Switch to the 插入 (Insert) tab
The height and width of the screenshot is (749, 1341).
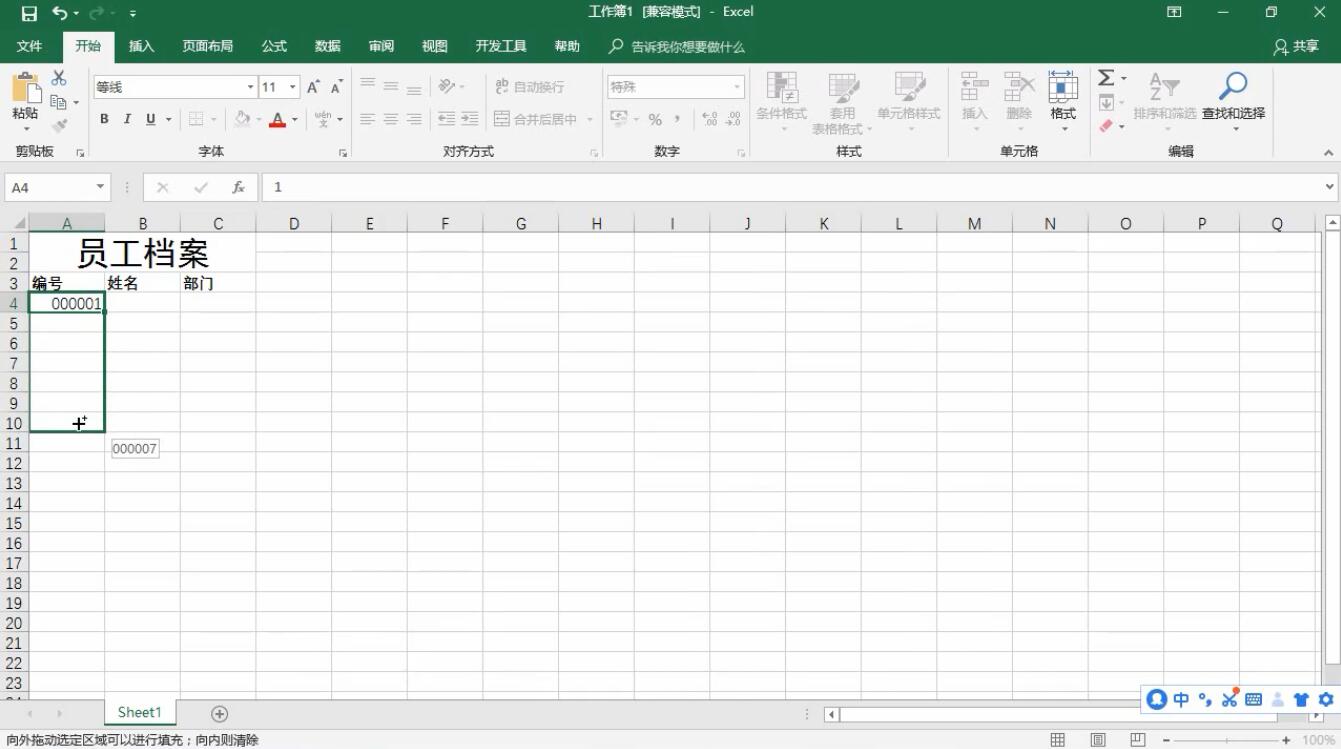[142, 46]
